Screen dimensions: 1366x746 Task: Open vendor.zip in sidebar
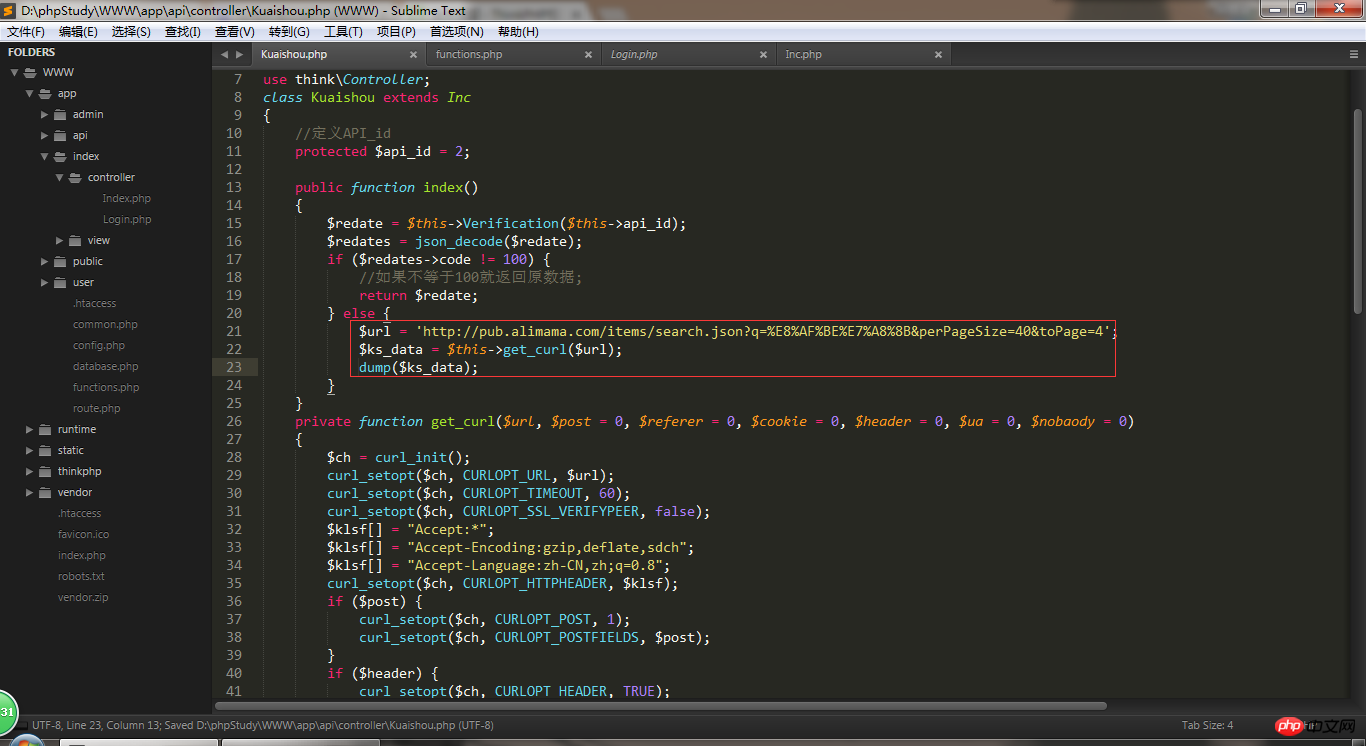pos(83,598)
